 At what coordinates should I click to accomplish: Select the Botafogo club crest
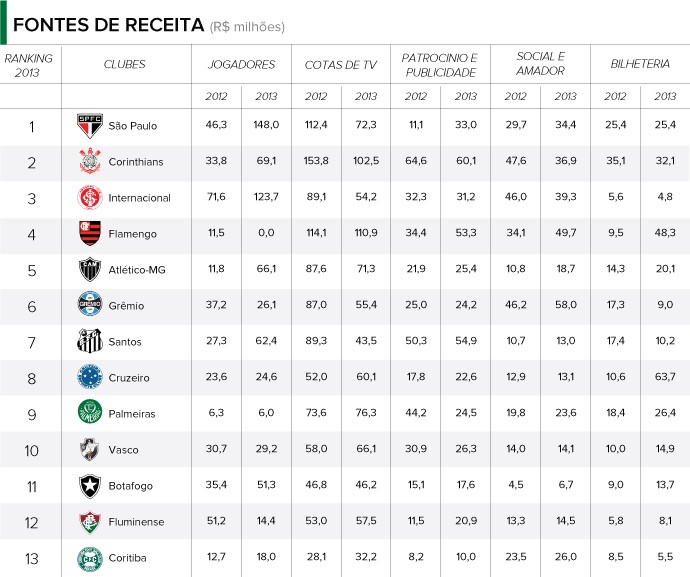(x=90, y=486)
